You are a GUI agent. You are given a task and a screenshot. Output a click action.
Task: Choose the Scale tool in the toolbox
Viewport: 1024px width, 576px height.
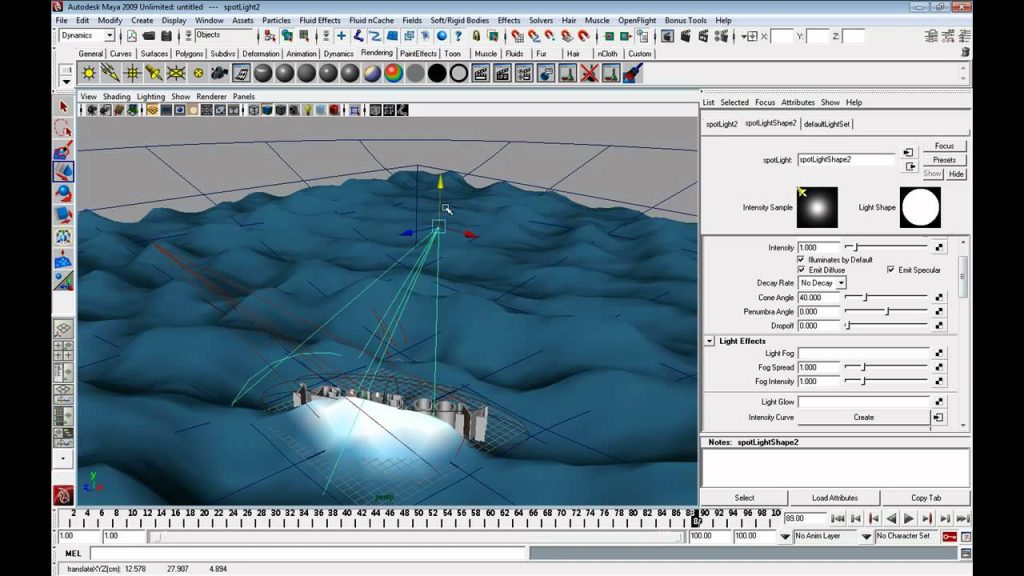pos(63,215)
